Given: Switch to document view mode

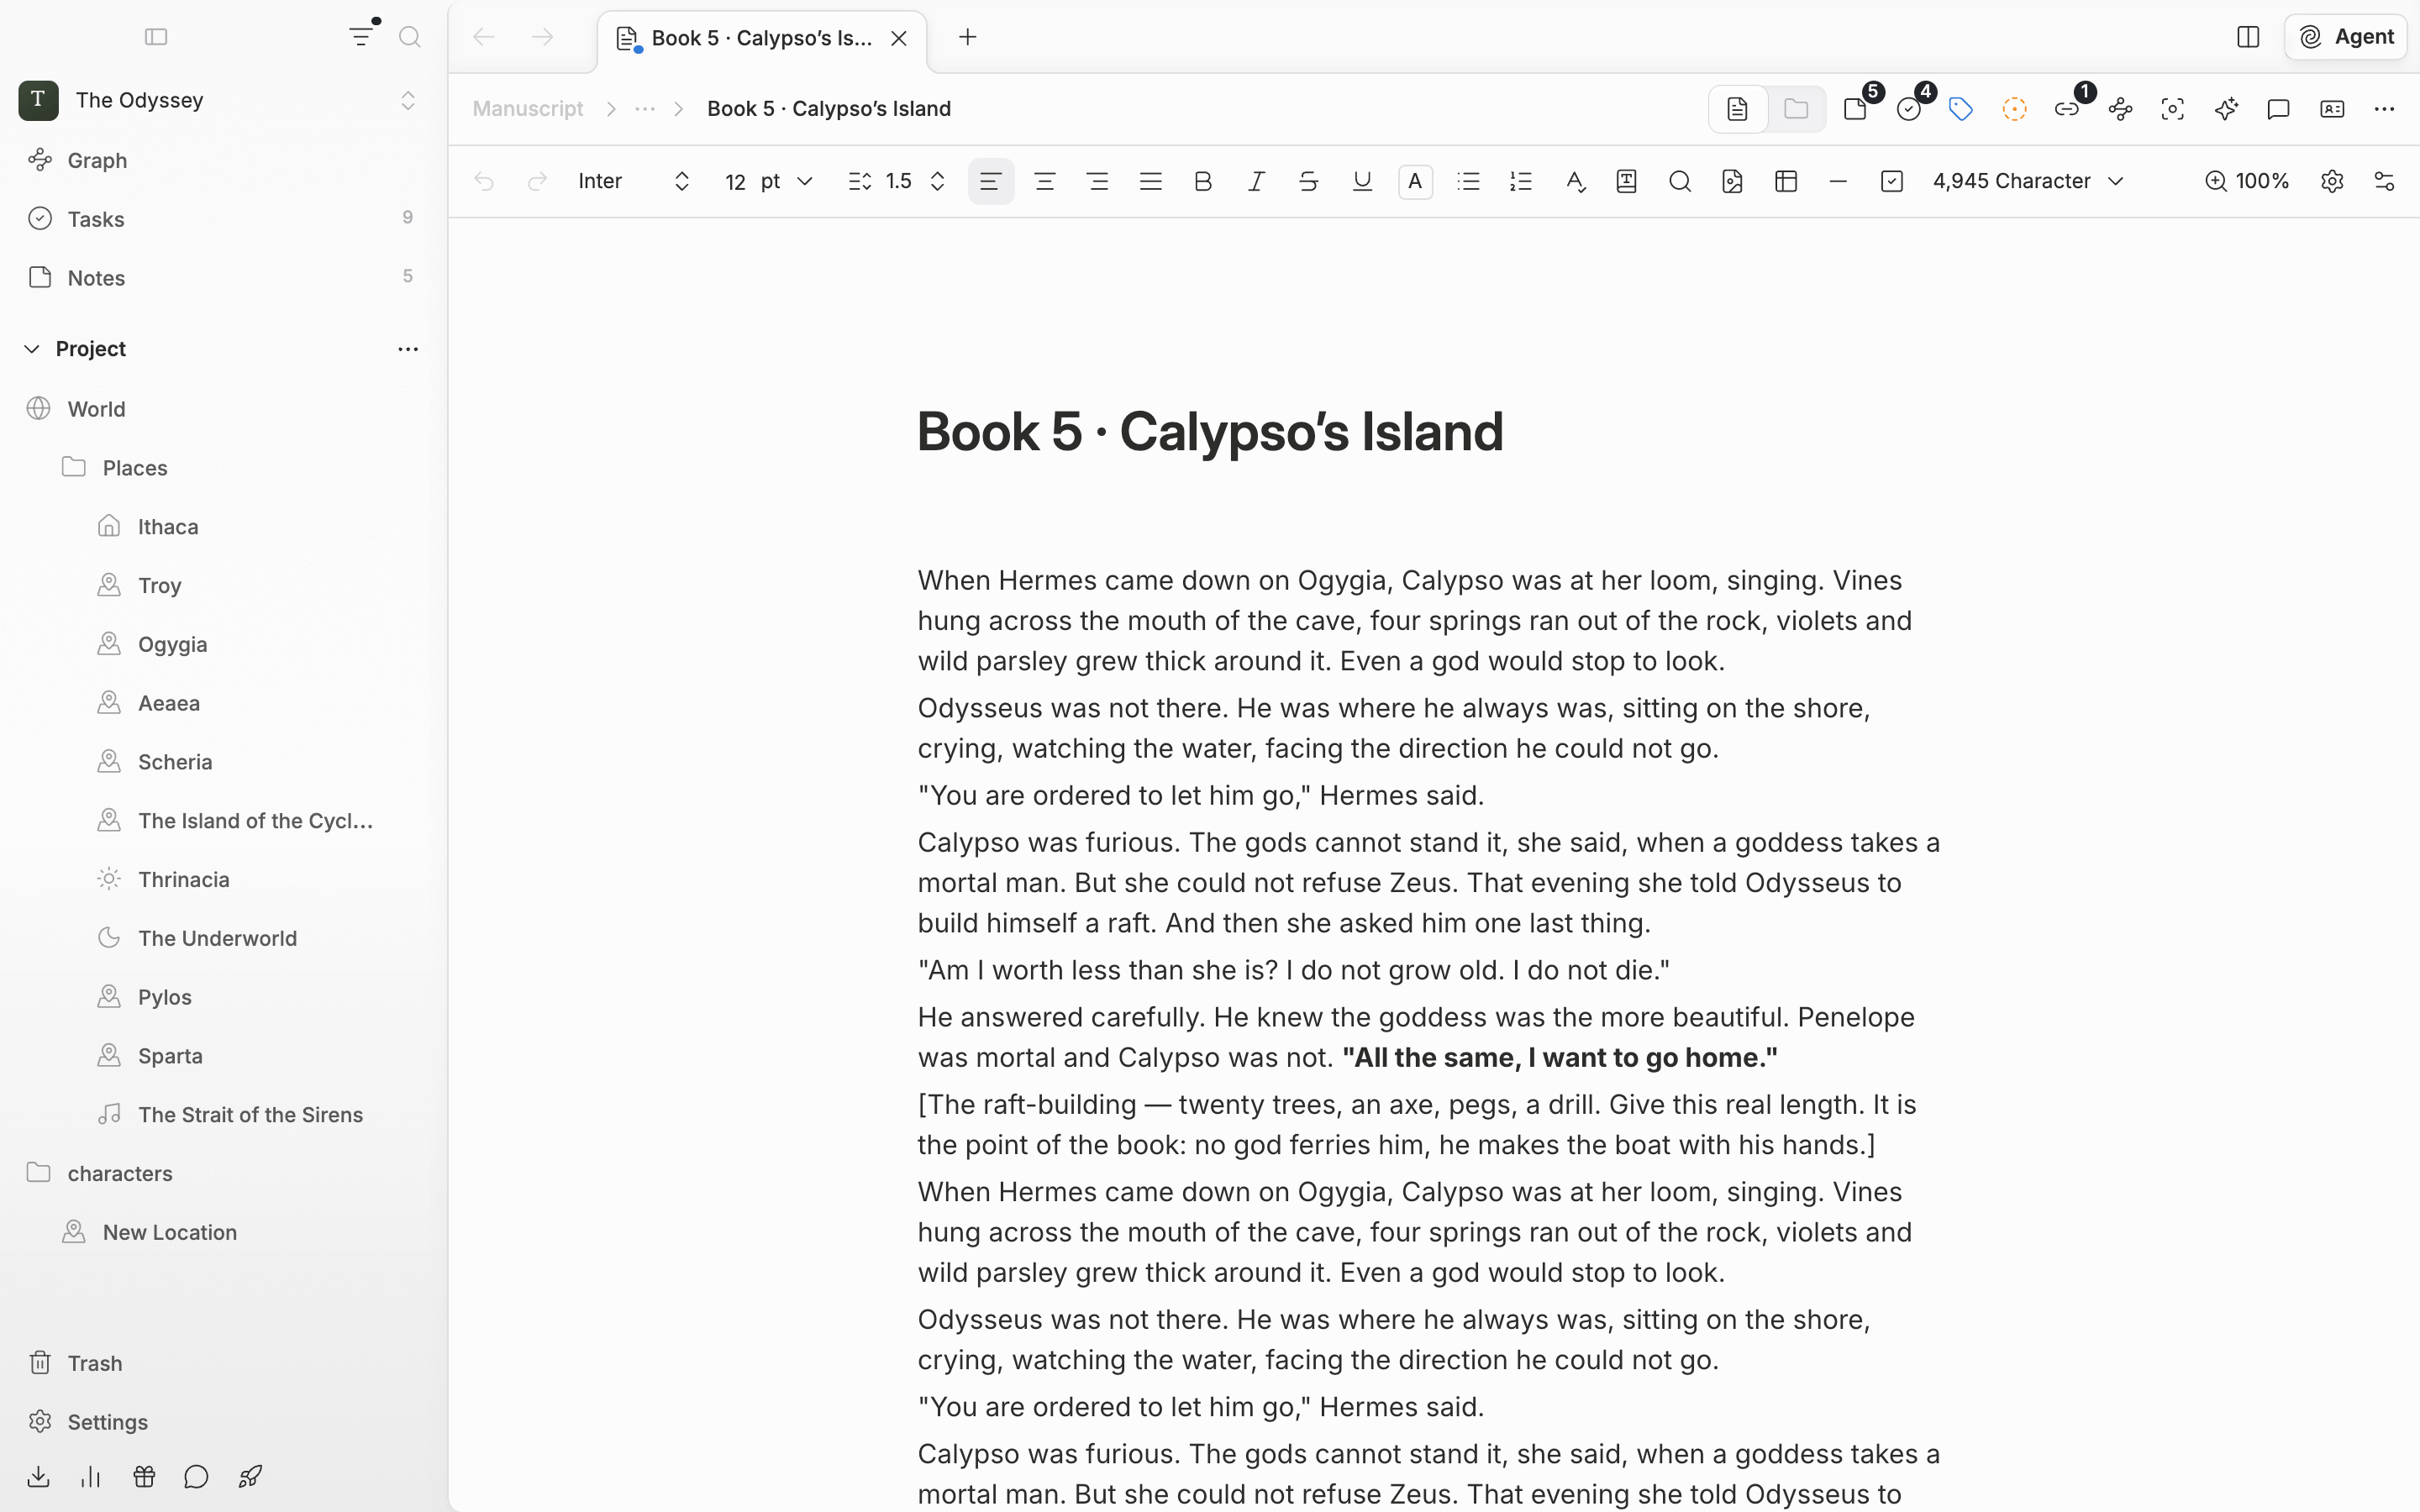Looking at the screenshot, I should point(1738,109).
